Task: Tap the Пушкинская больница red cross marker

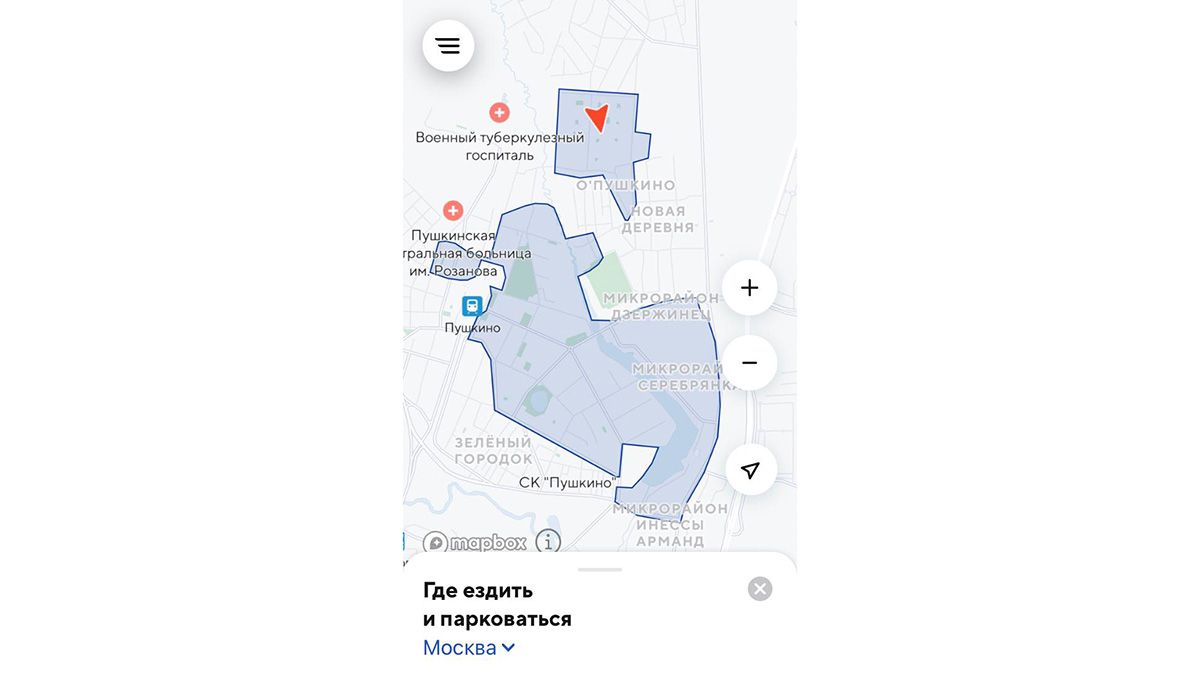Action: (x=453, y=211)
